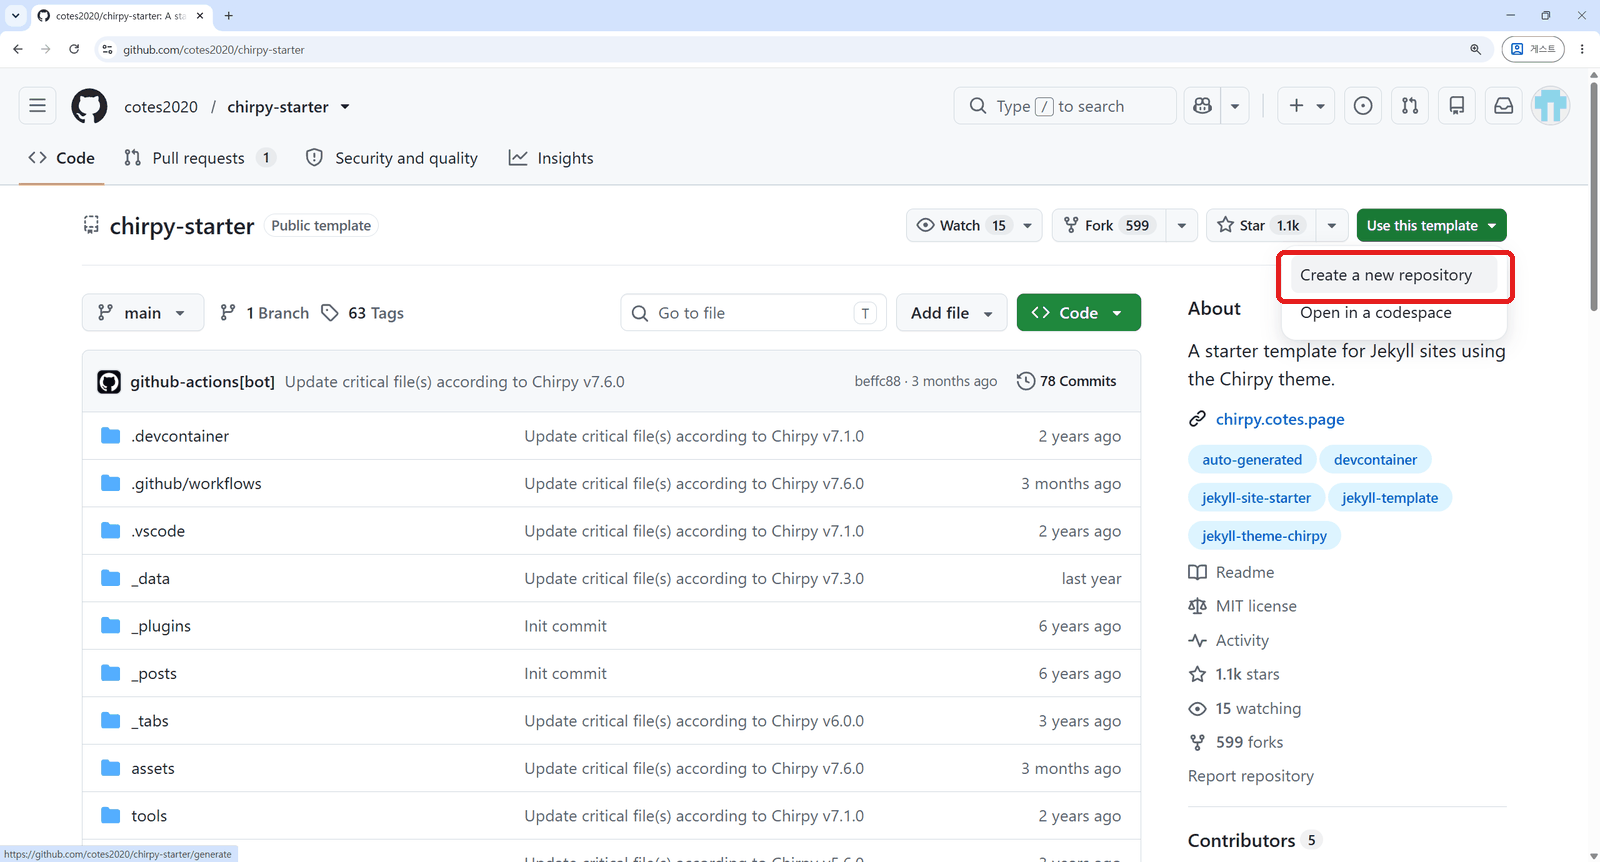
Task: Open the 63 Tags link
Action: (x=362, y=313)
